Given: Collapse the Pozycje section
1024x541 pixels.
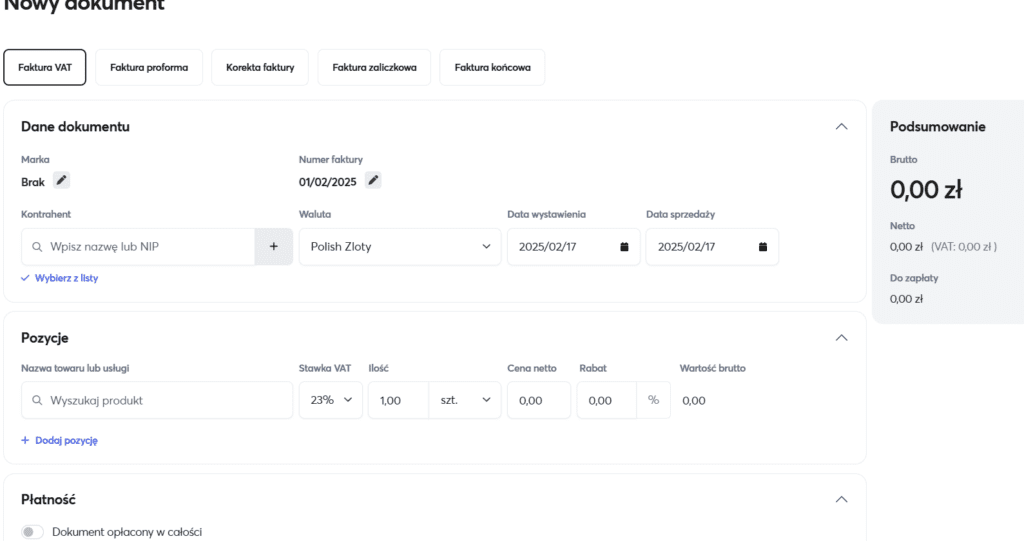Looking at the screenshot, I should click(841, 338).
